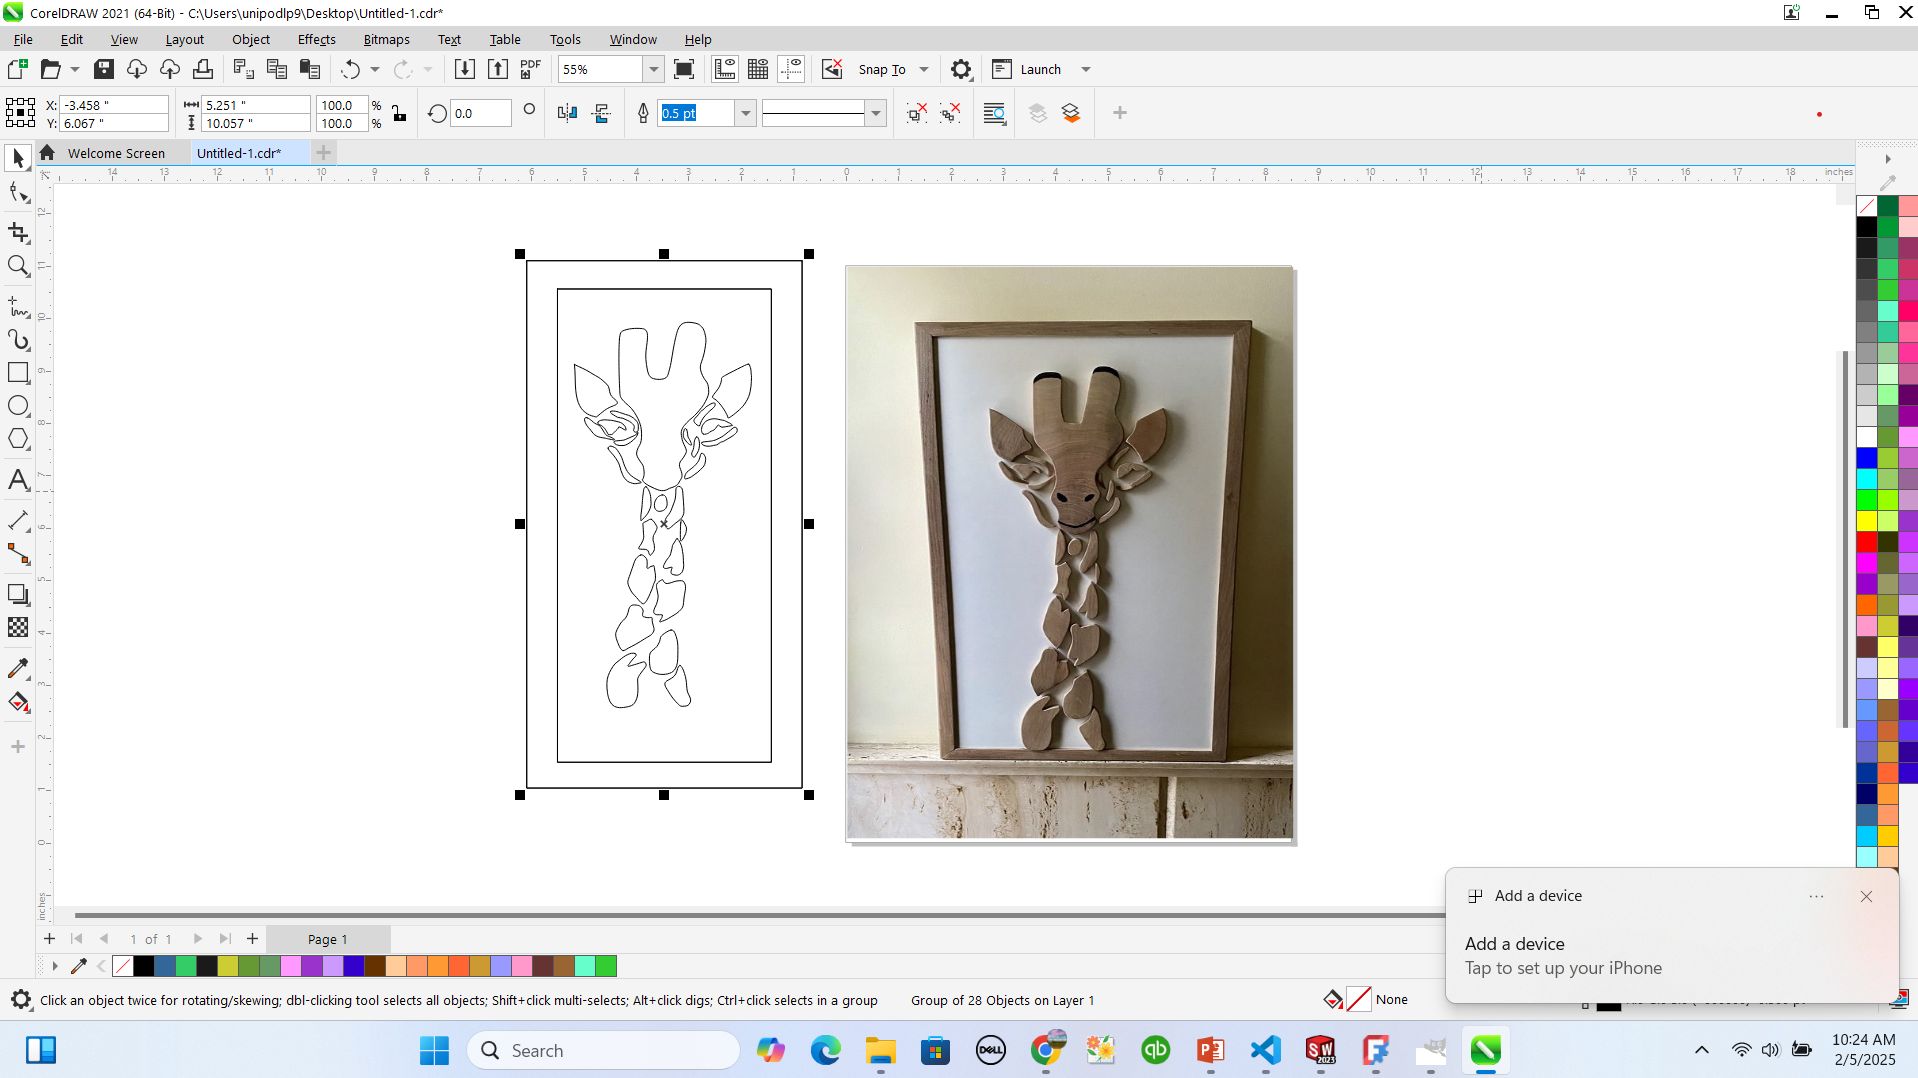Viewport: 1918px width, 1078px height.
Task: Open the outline width dropdown
Action: tap(745, 113)
